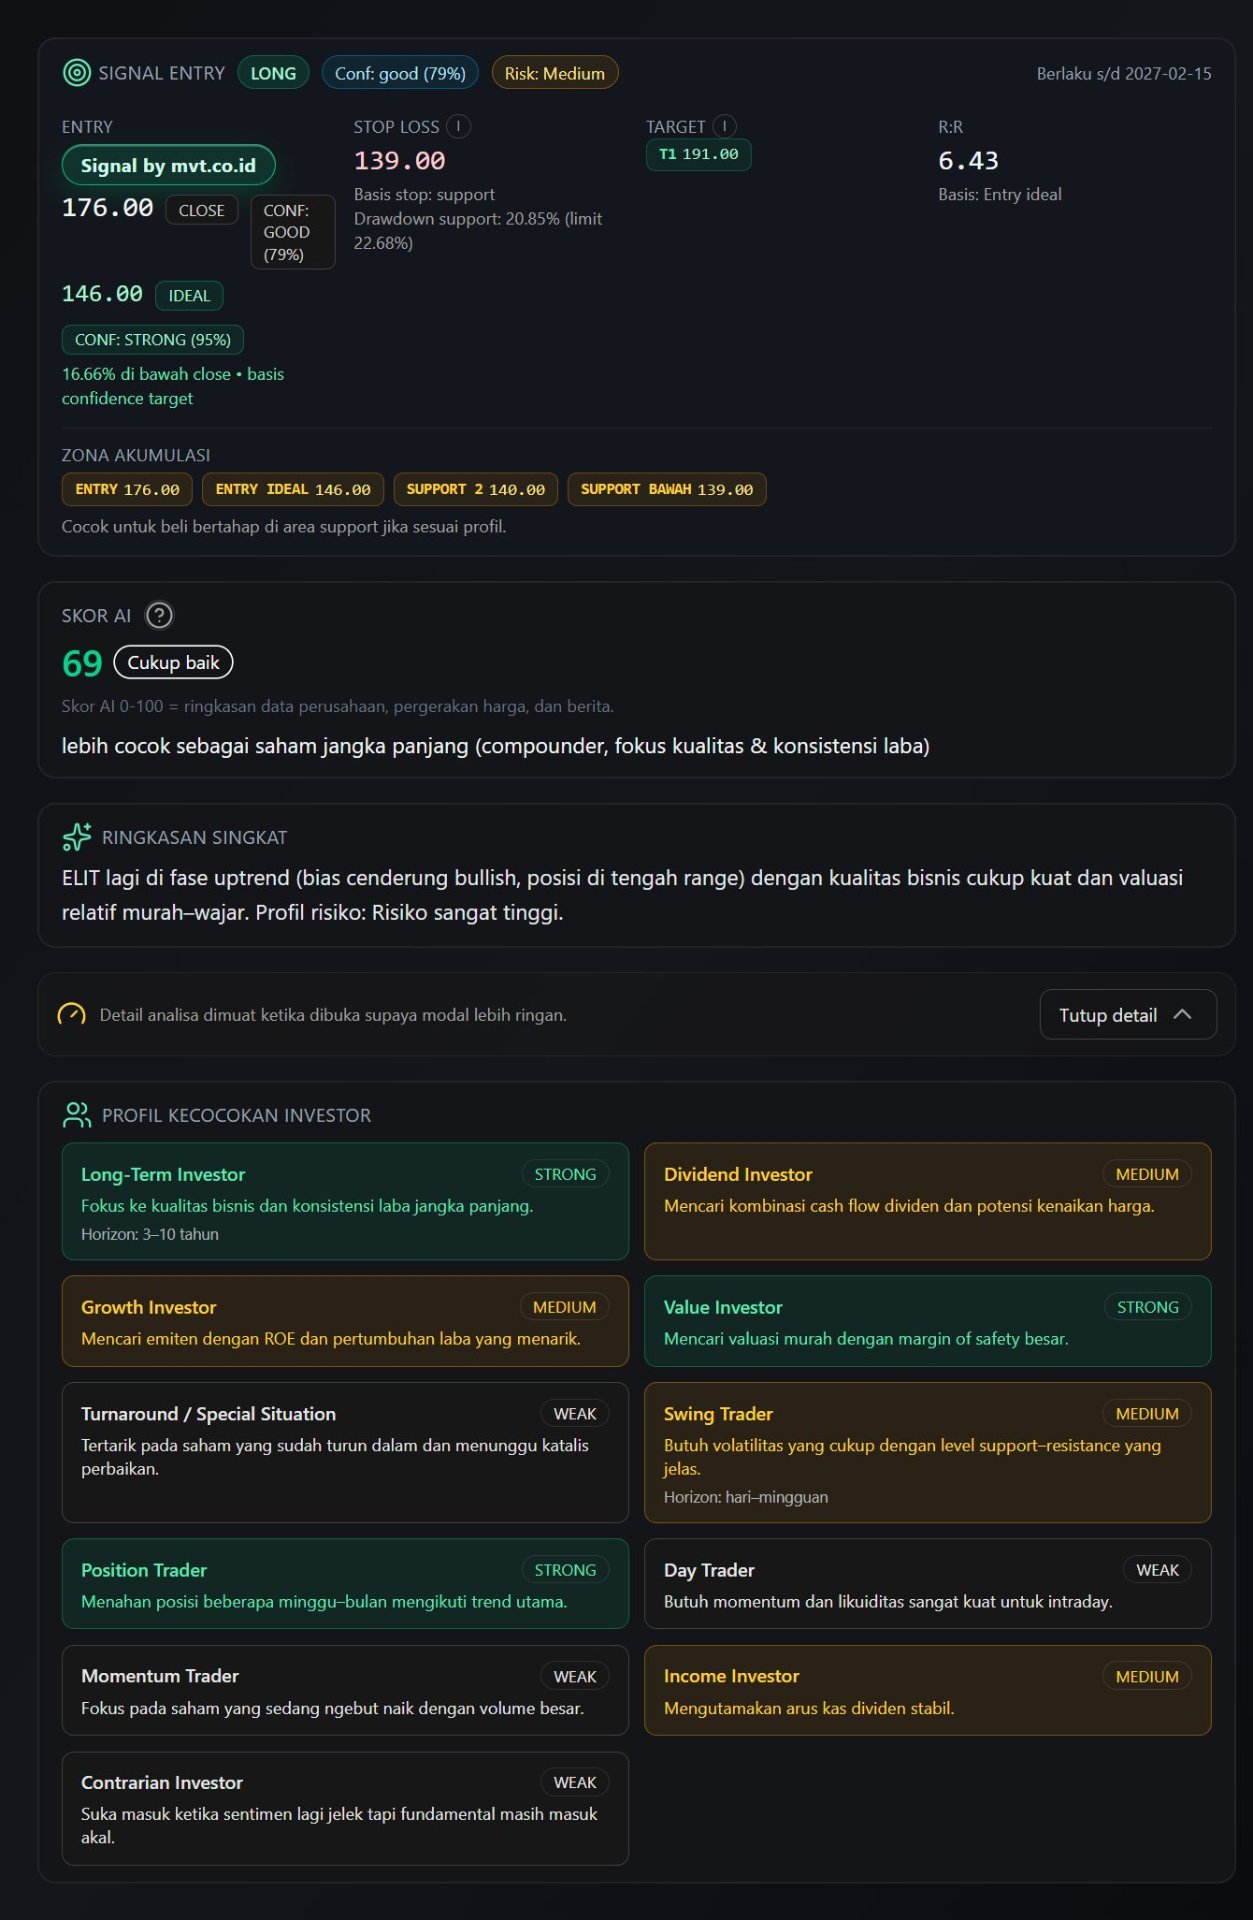Open the Stop Loss info icon
The width and height of the screenshot is (1253, 1920).
click(x=458, y=126)
